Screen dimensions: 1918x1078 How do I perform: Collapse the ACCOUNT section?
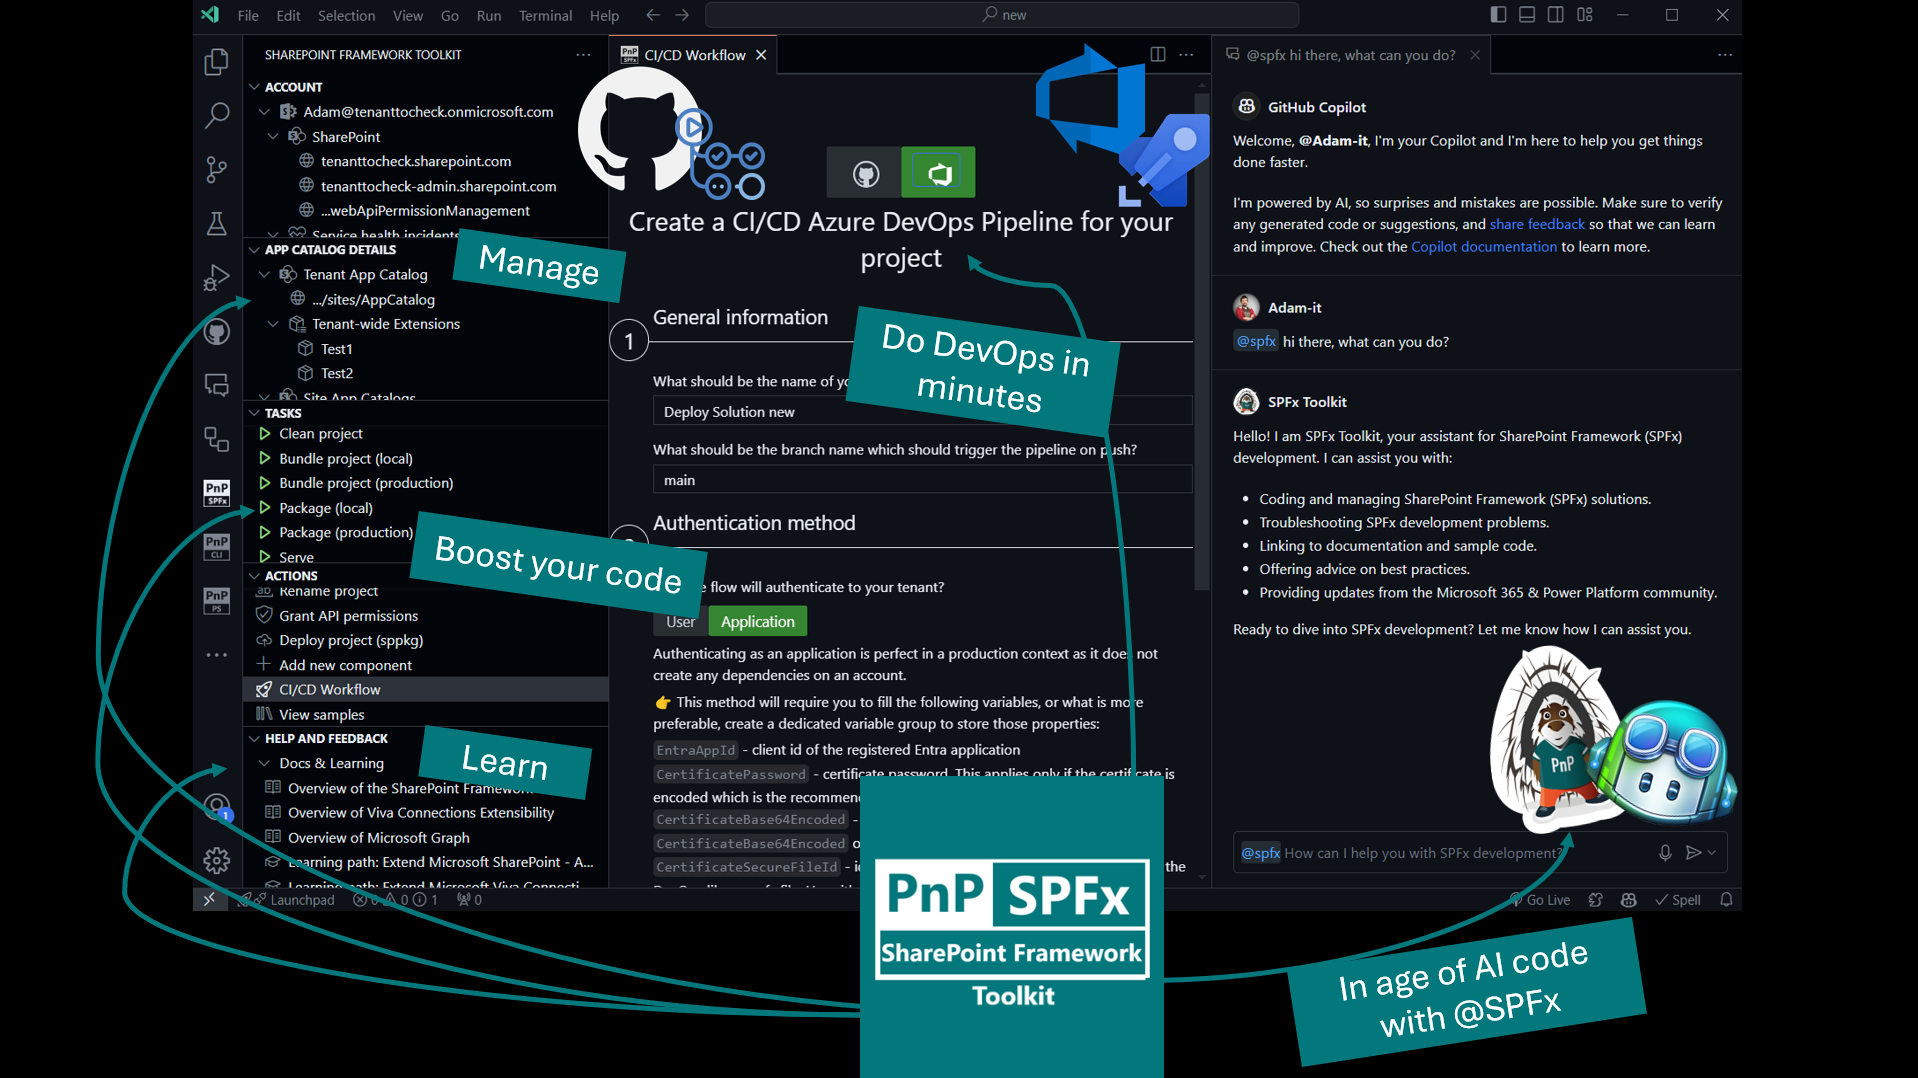(255, 87)
